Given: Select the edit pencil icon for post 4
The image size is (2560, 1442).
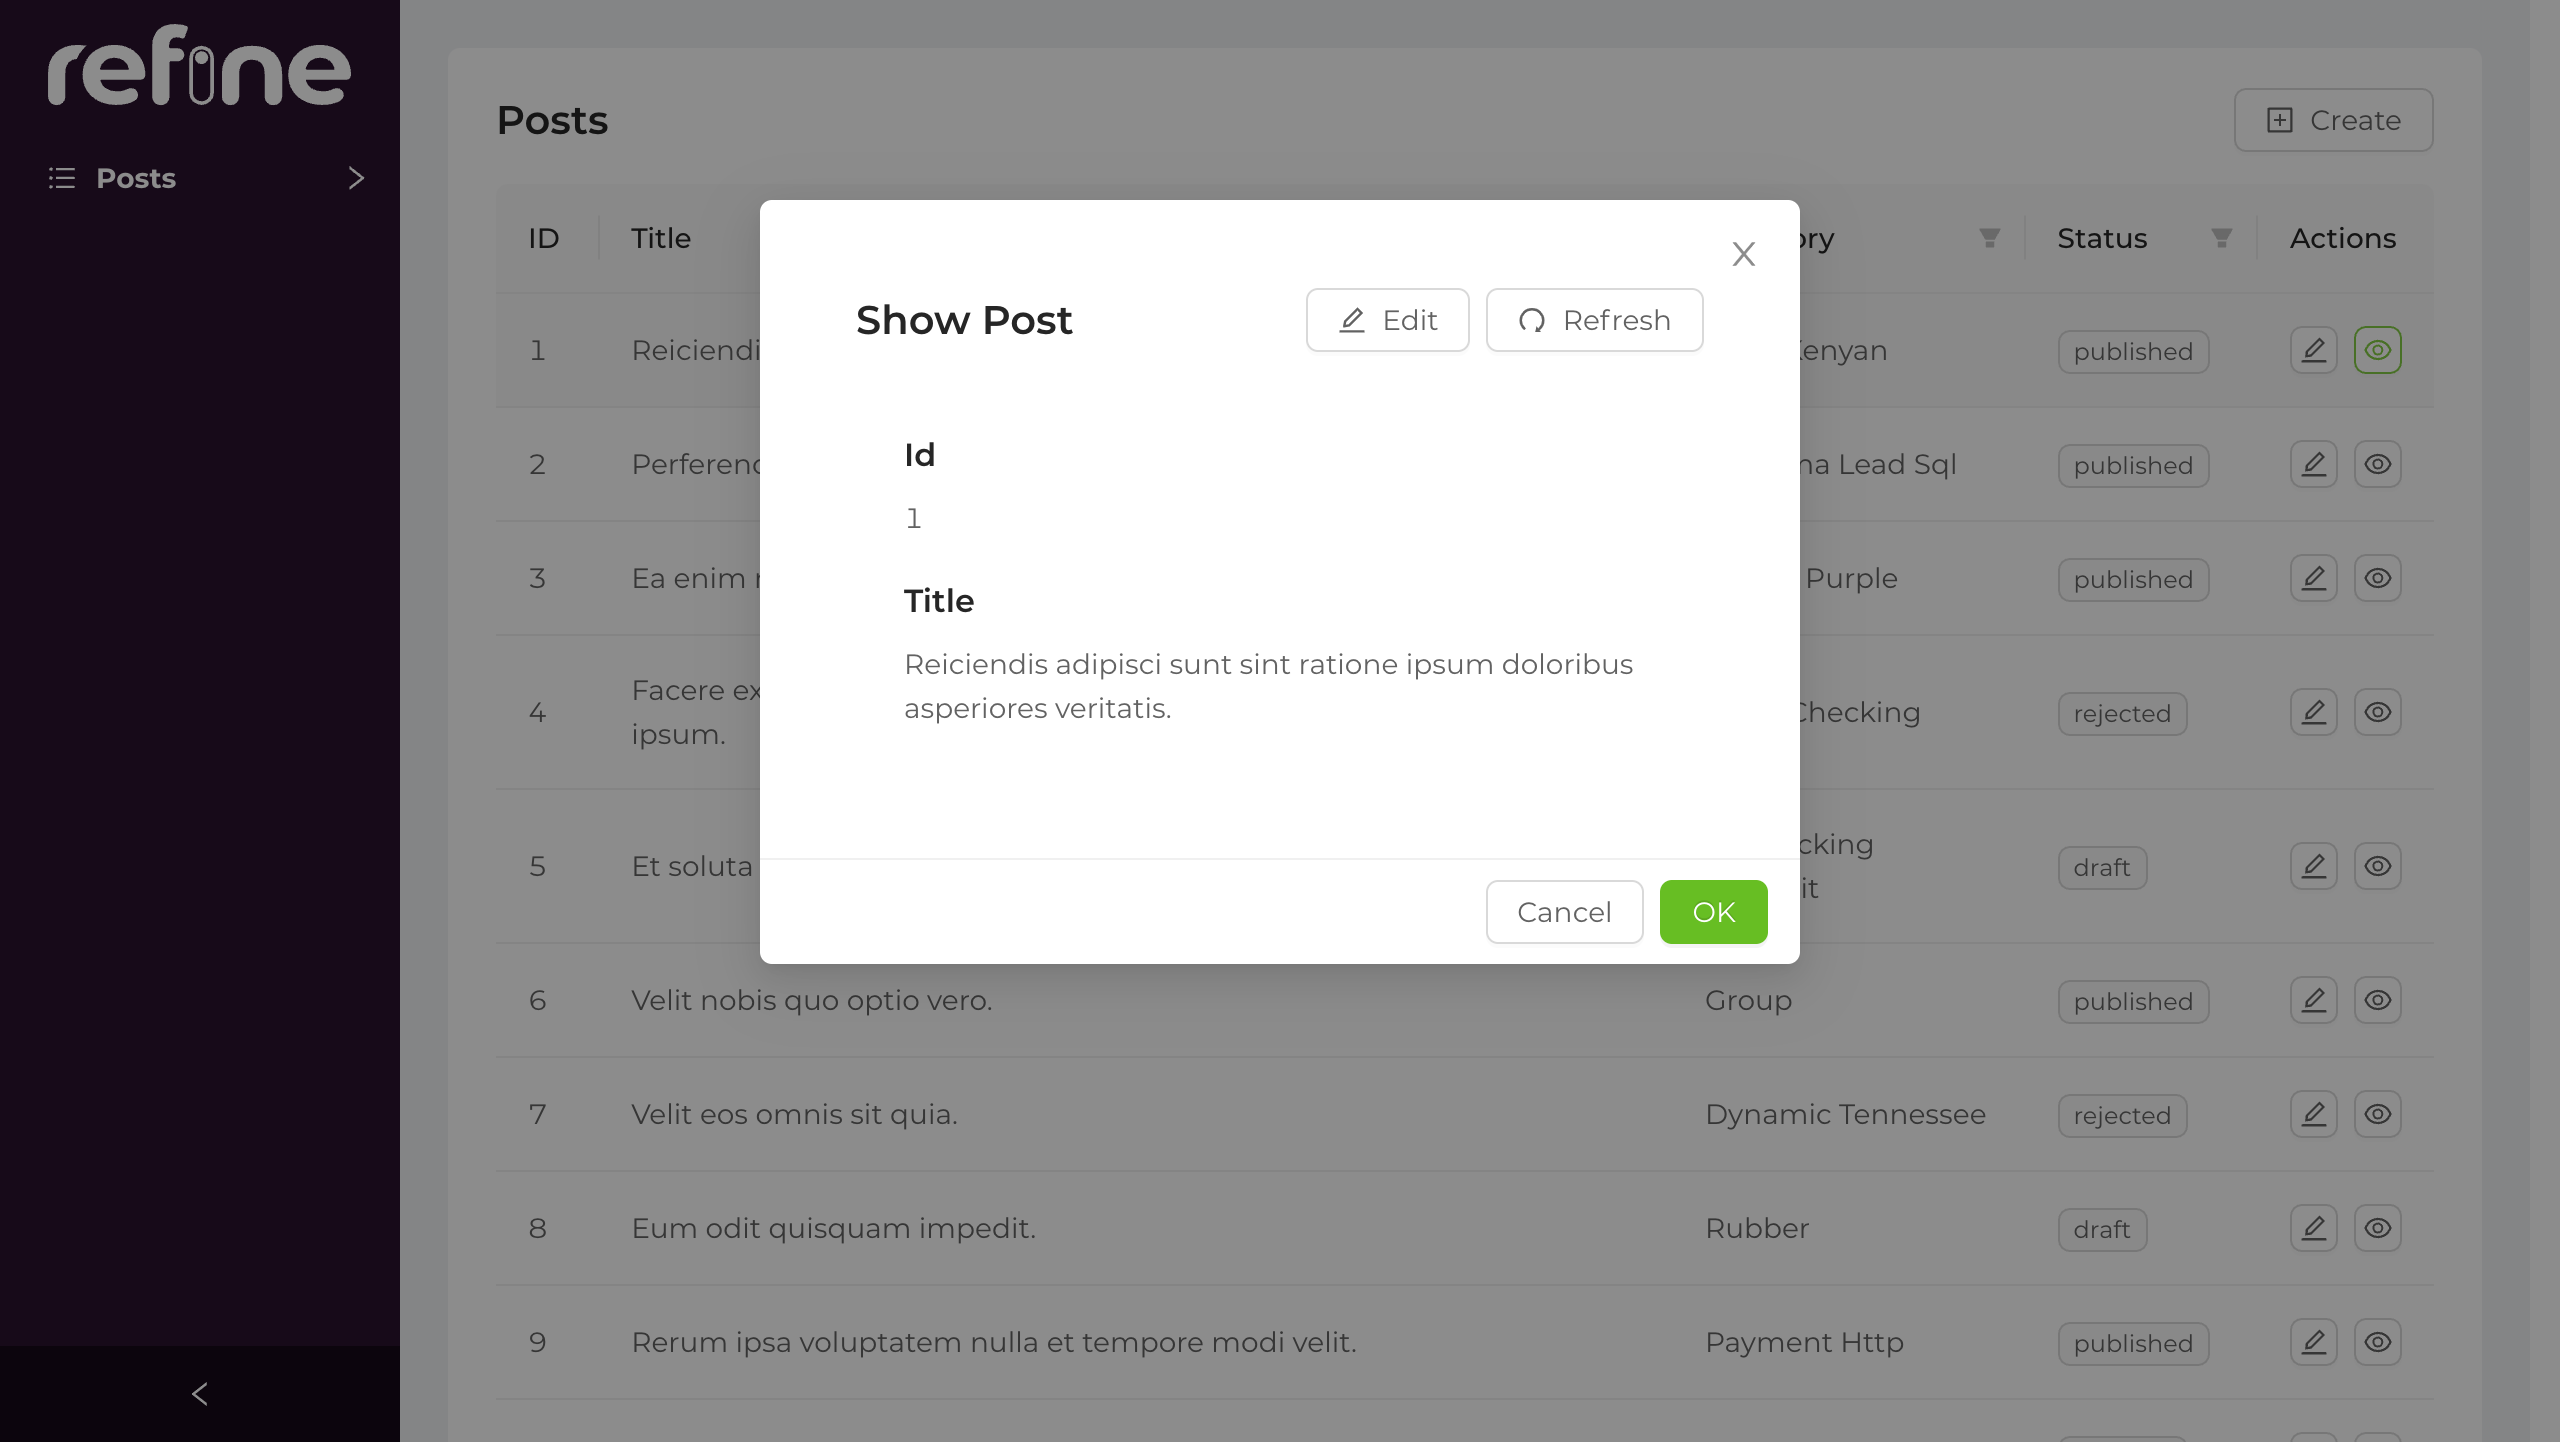Looking at the screenshot, I should point(2313,711).
